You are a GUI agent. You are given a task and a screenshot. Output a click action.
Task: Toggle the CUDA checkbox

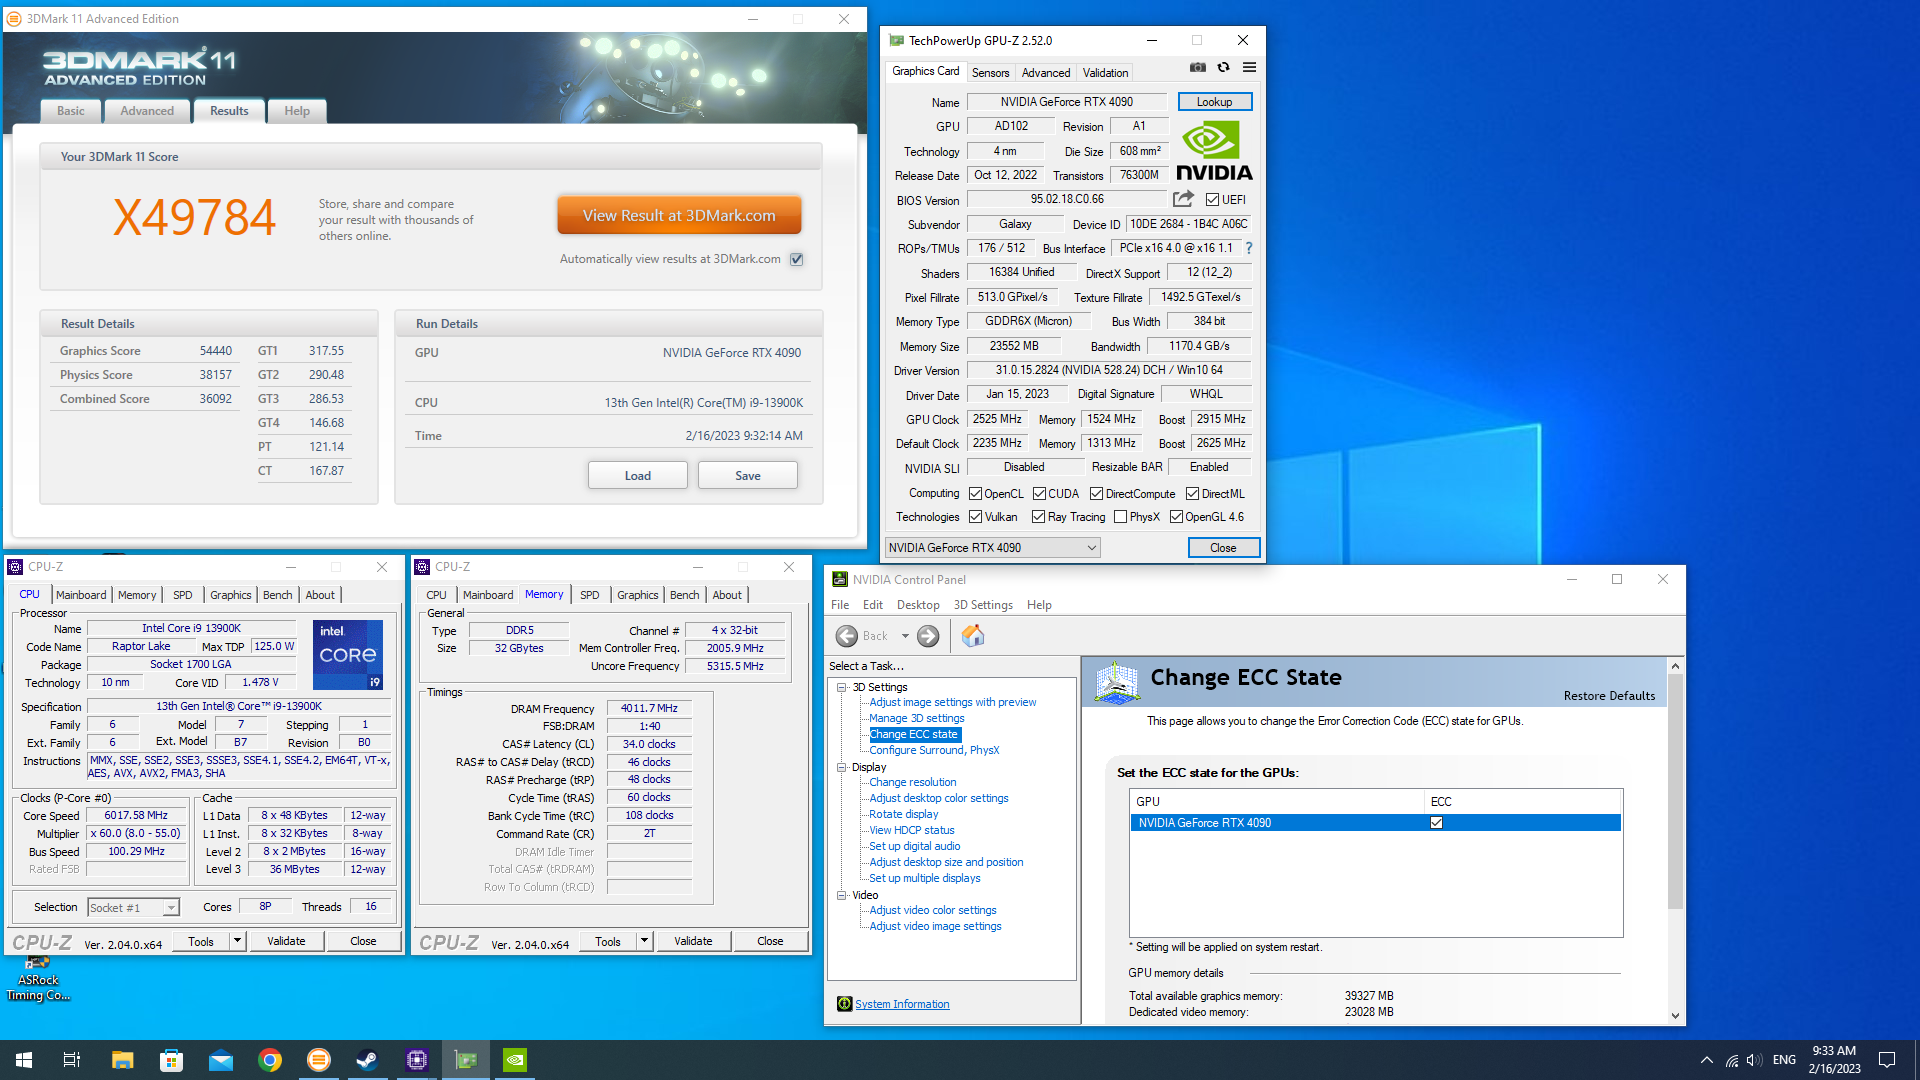coord(1039,494)
